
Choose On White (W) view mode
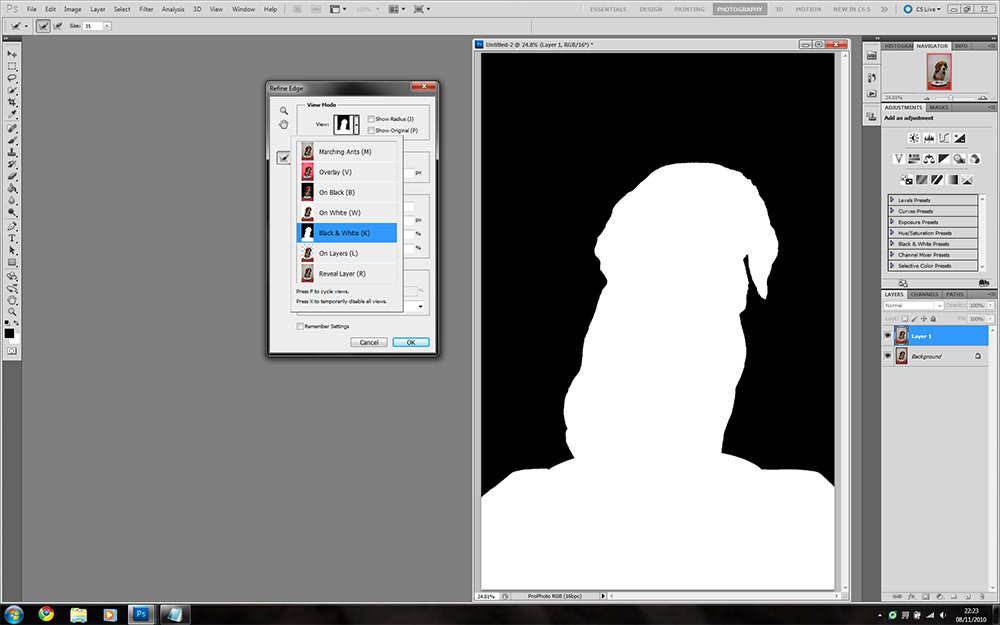[x=347, y=212]
